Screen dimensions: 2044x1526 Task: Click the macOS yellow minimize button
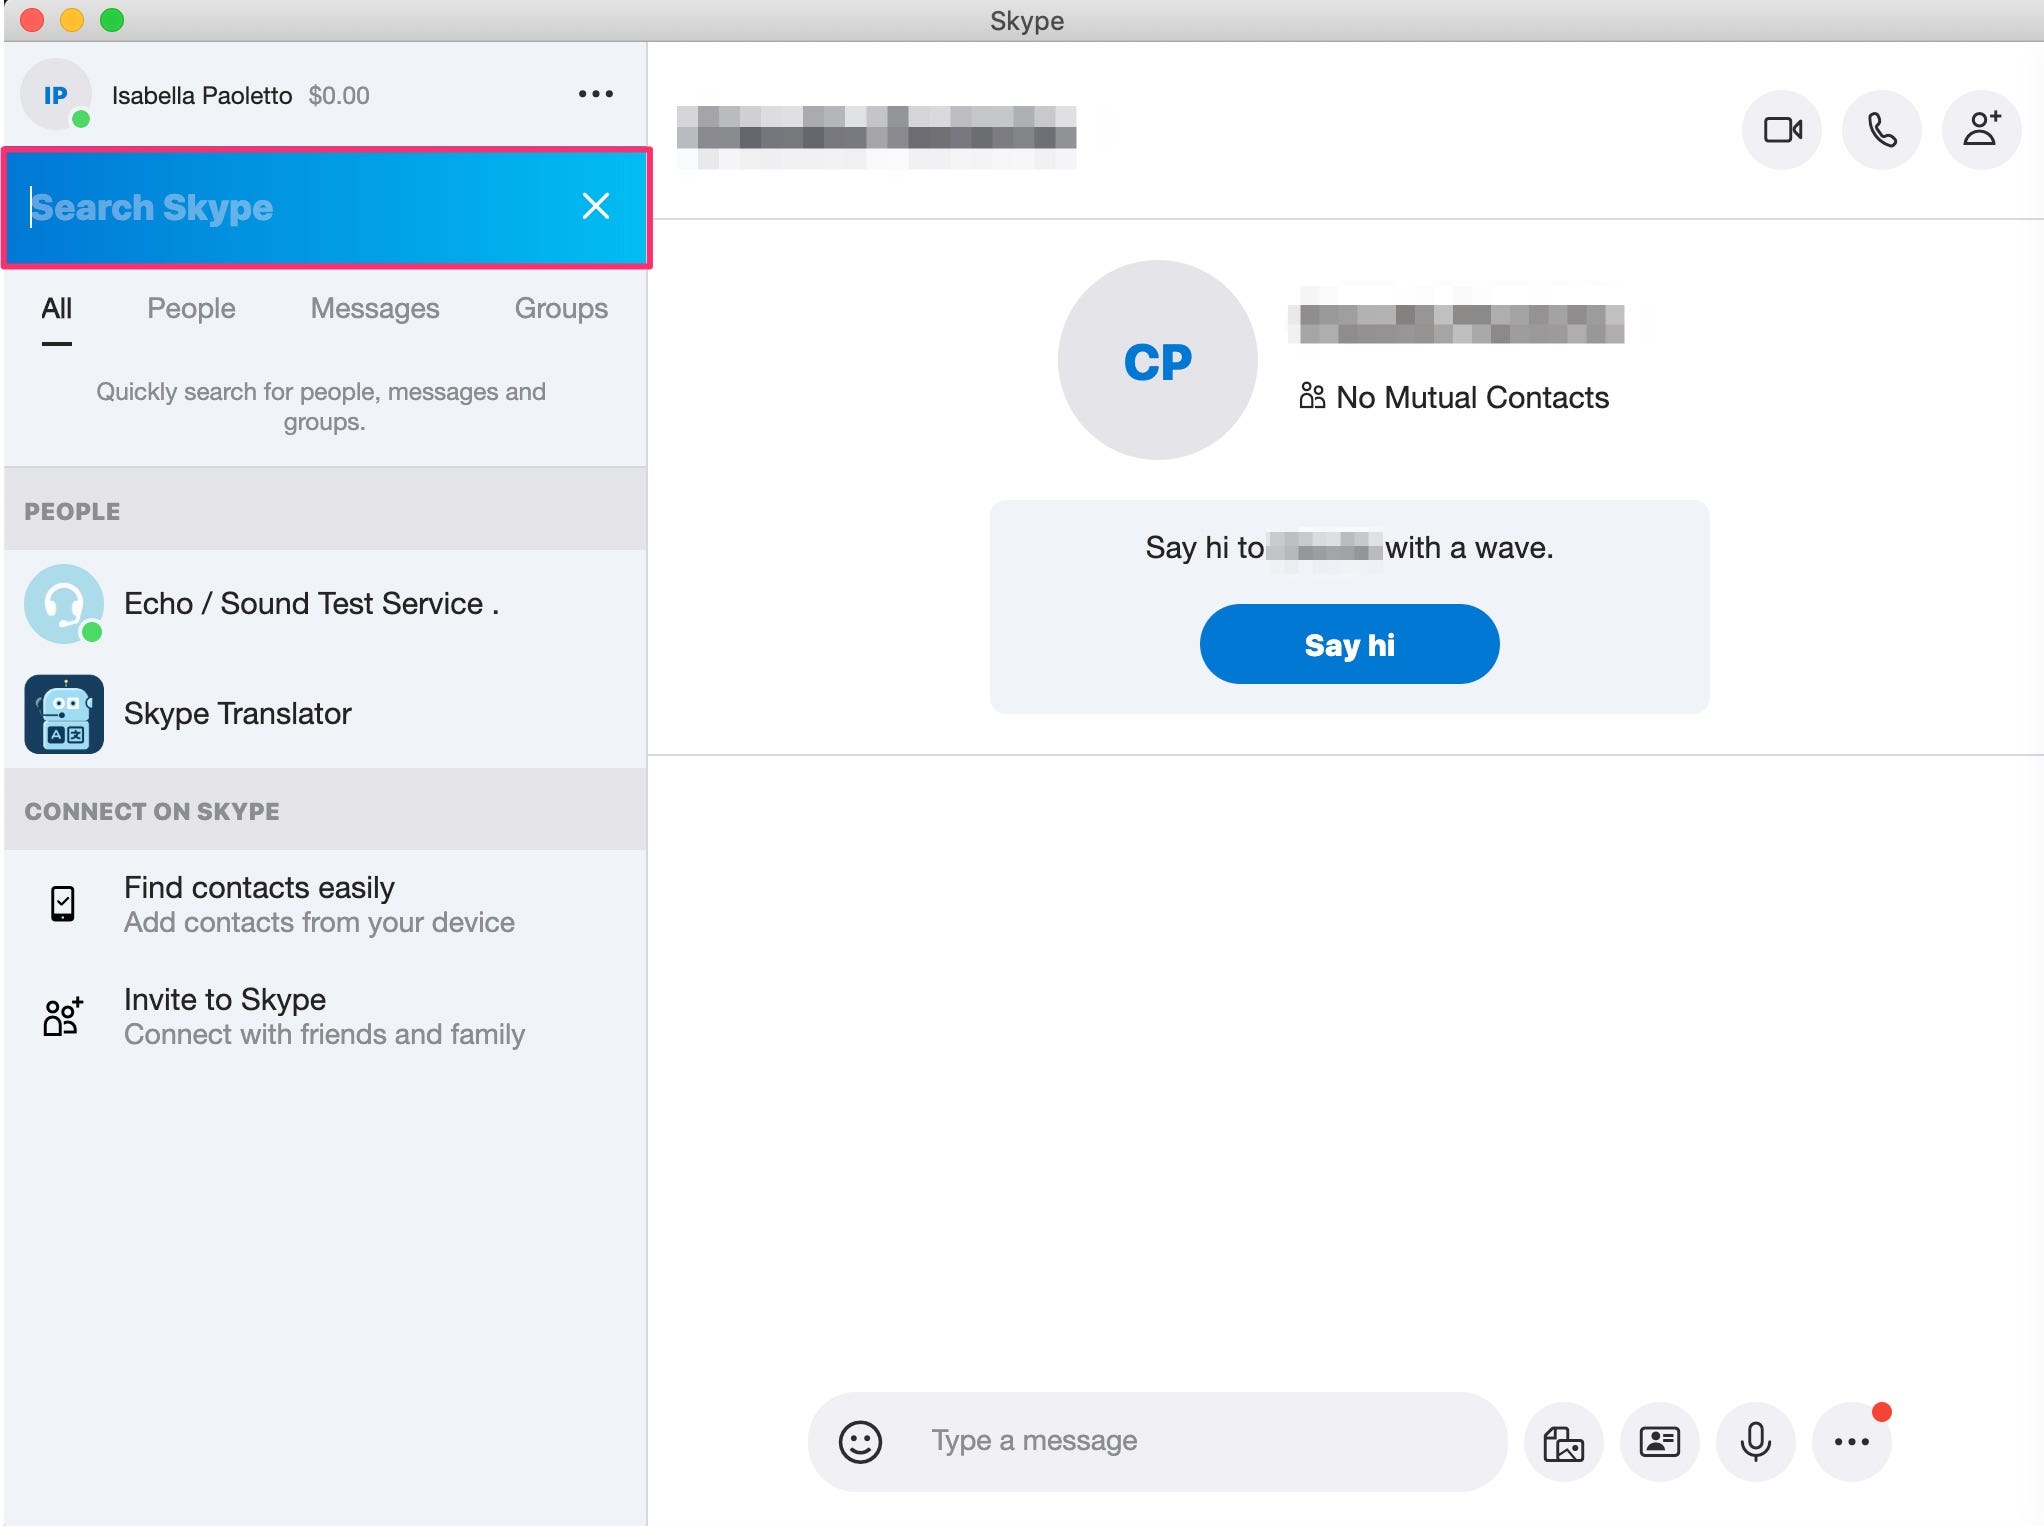72,19
